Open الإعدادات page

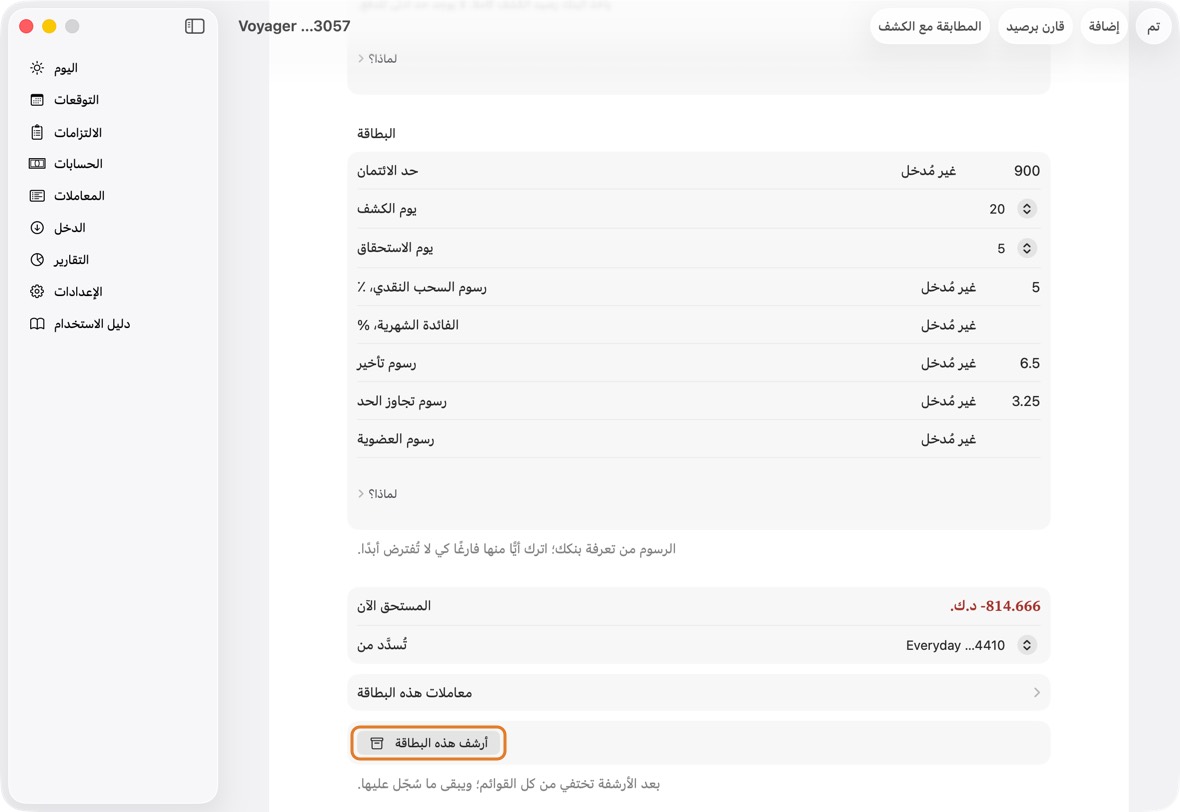click(x=113, y=291)
